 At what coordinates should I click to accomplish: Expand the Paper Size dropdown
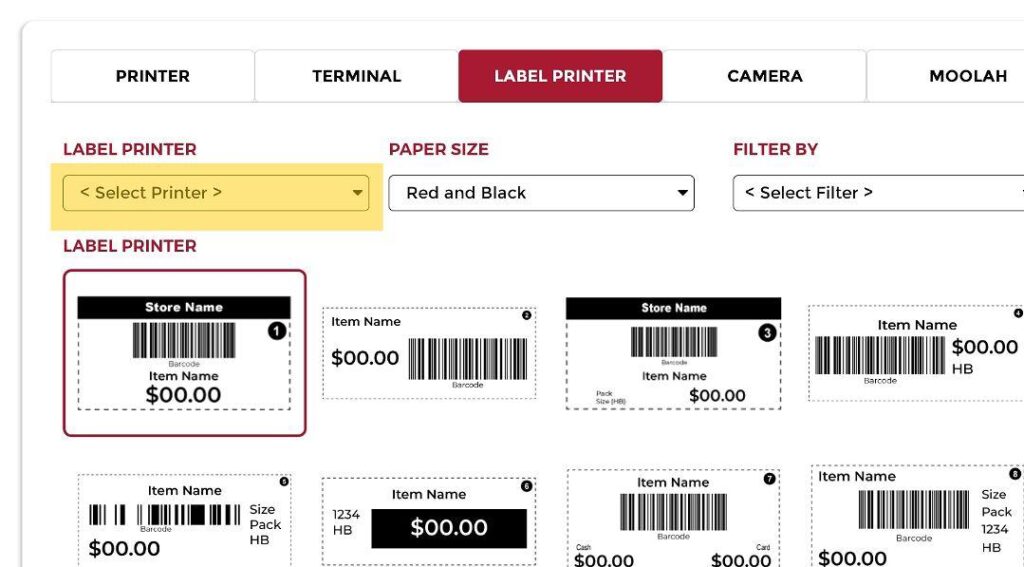(541, 193)
